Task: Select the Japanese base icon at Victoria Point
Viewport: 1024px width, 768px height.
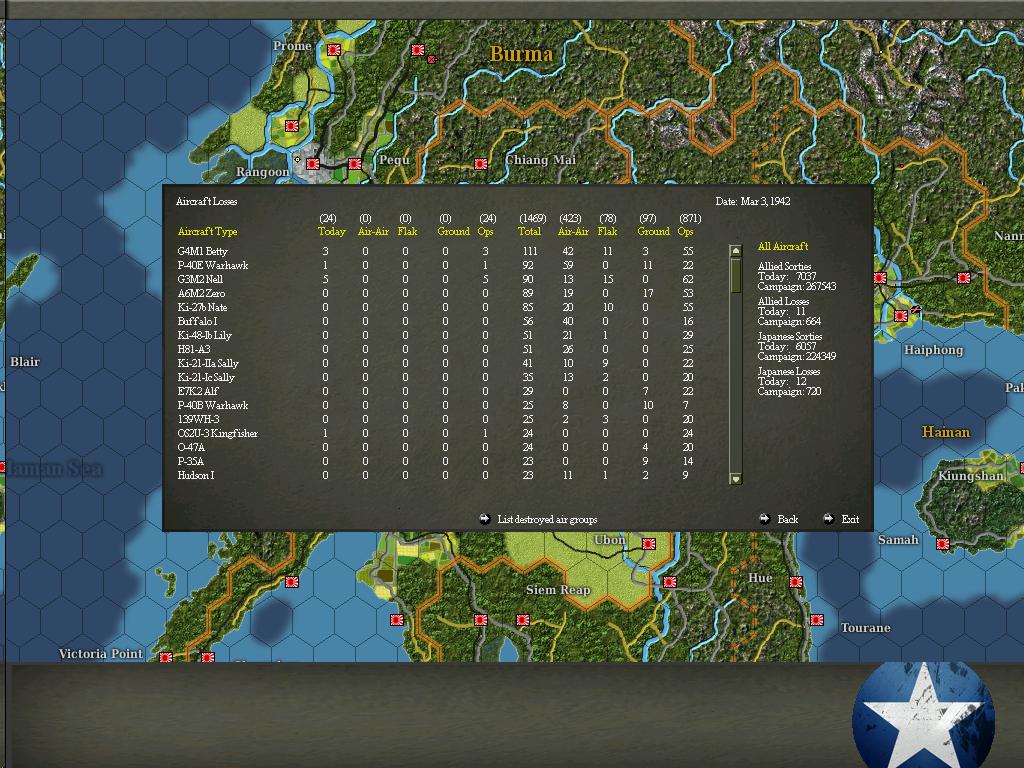Action: 166,657
